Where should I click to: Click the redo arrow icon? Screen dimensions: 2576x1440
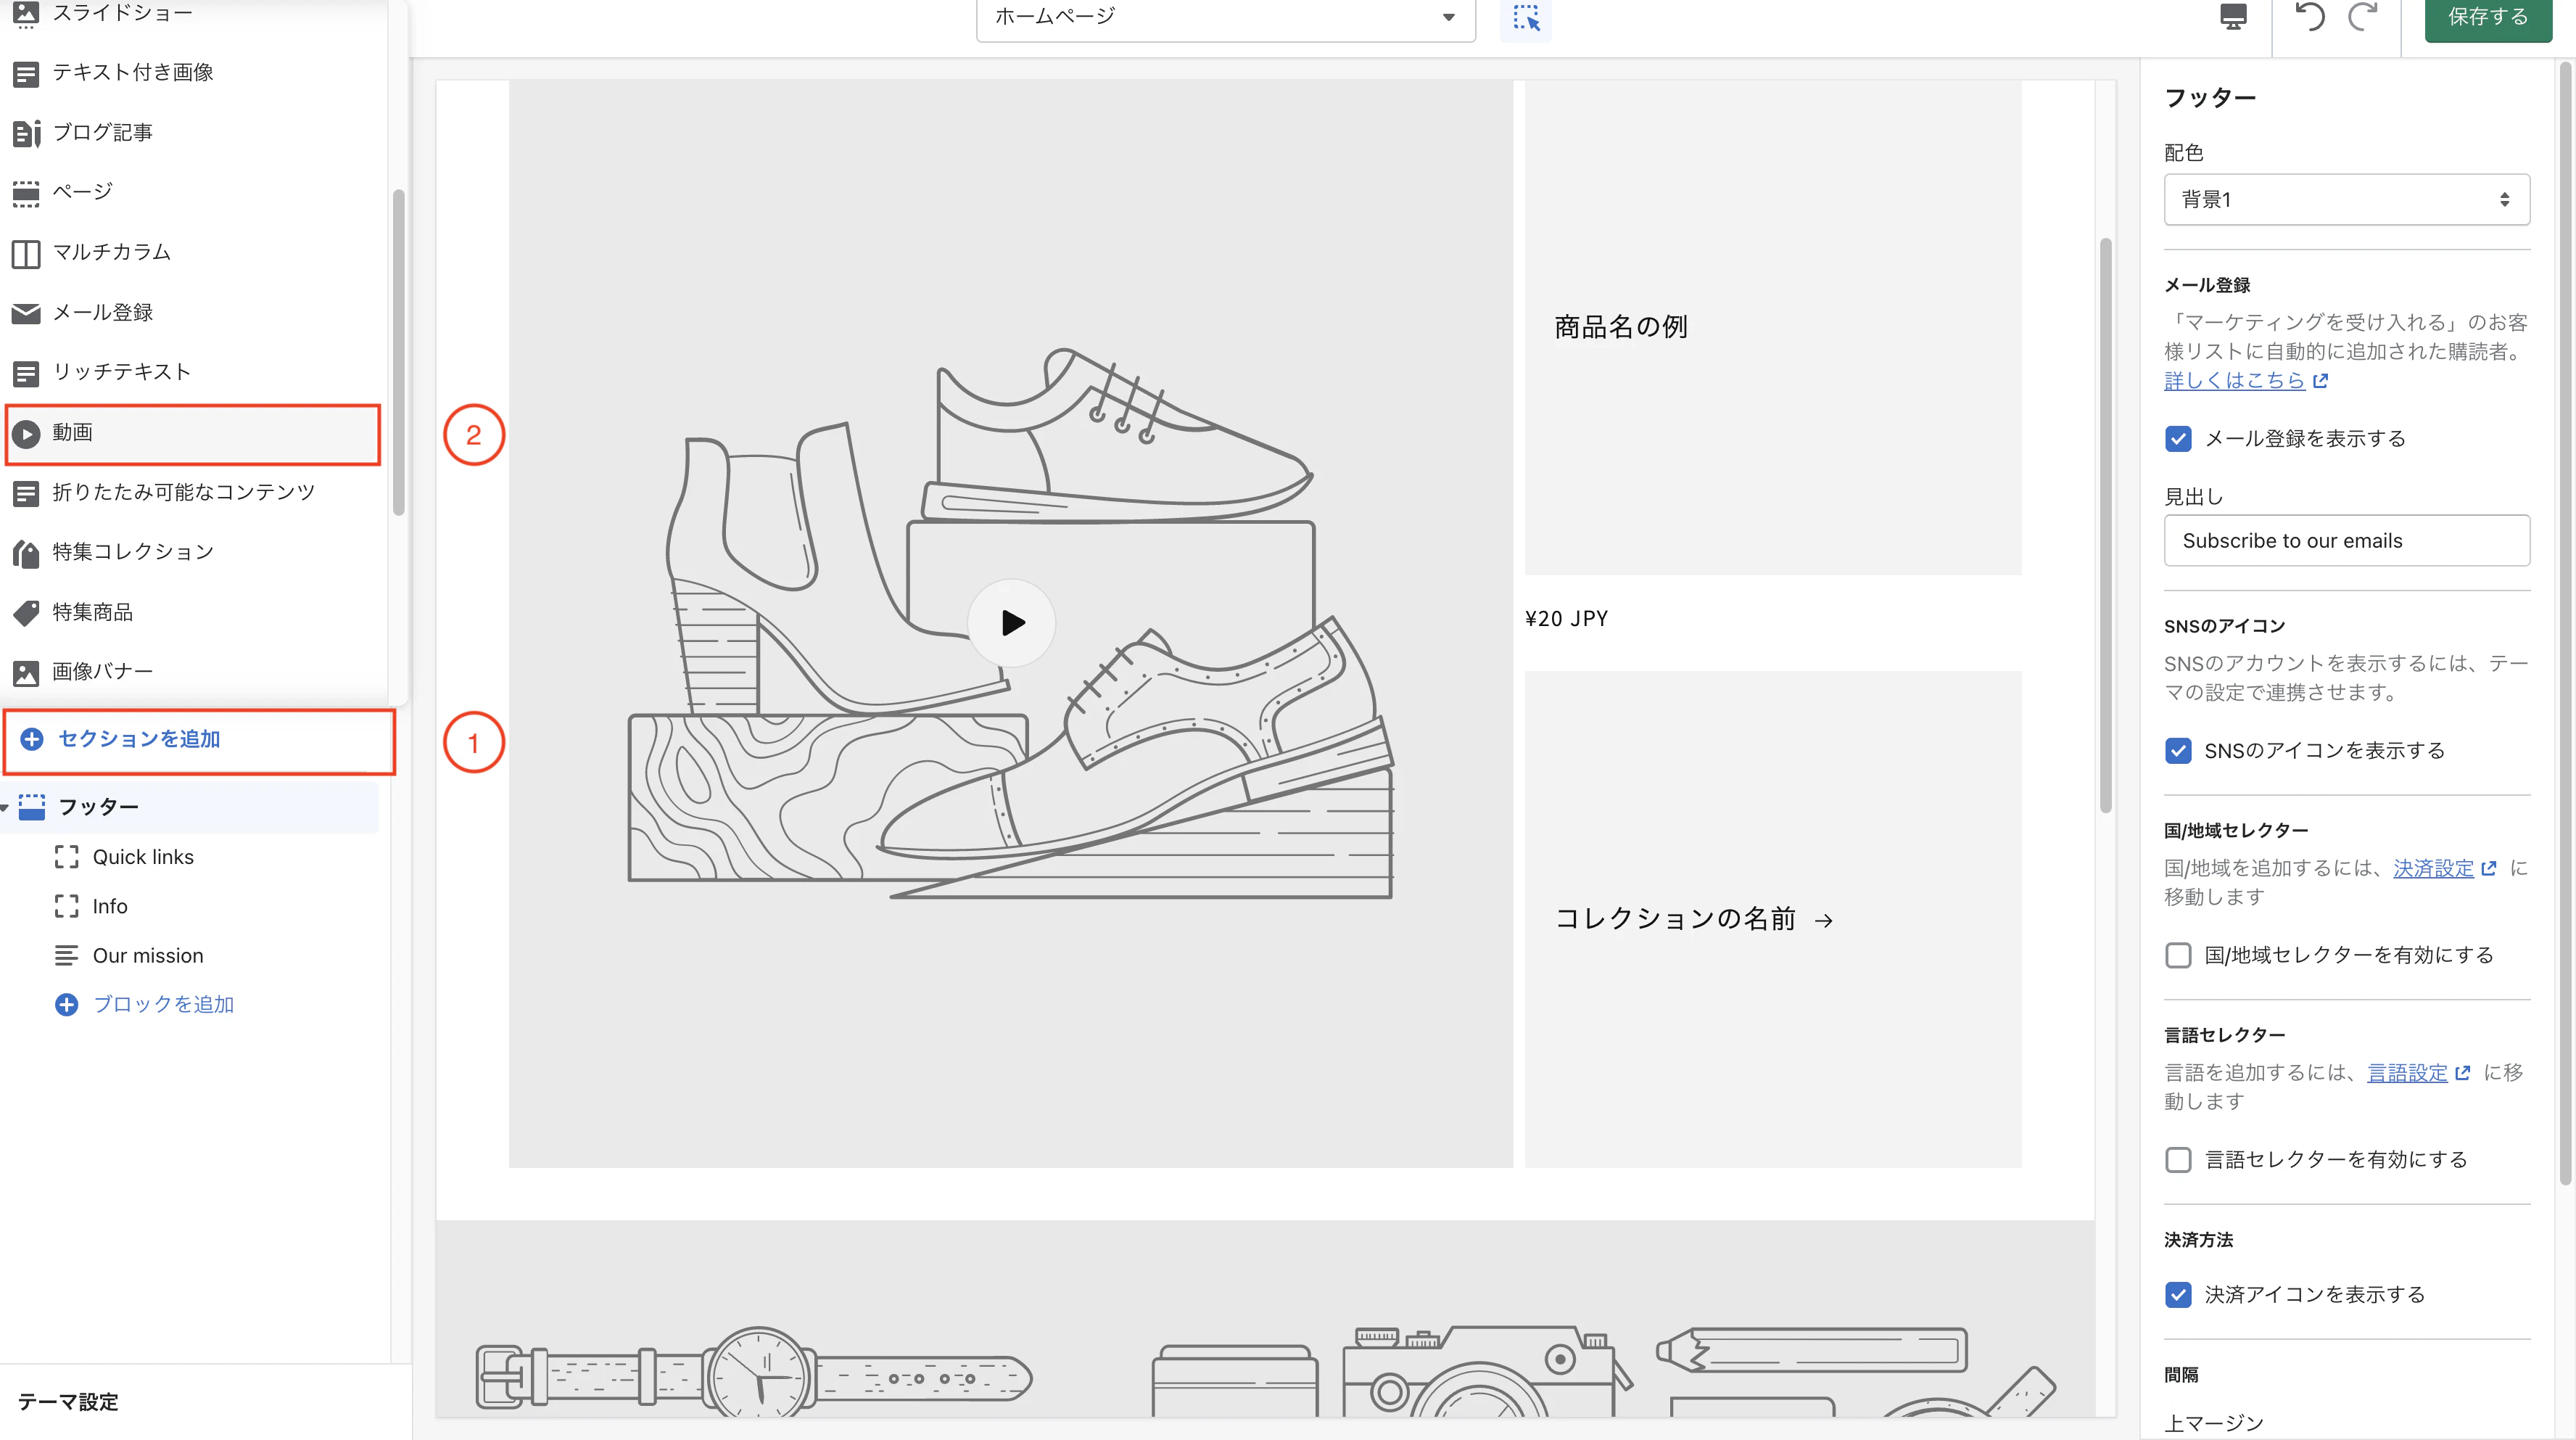2363,17
